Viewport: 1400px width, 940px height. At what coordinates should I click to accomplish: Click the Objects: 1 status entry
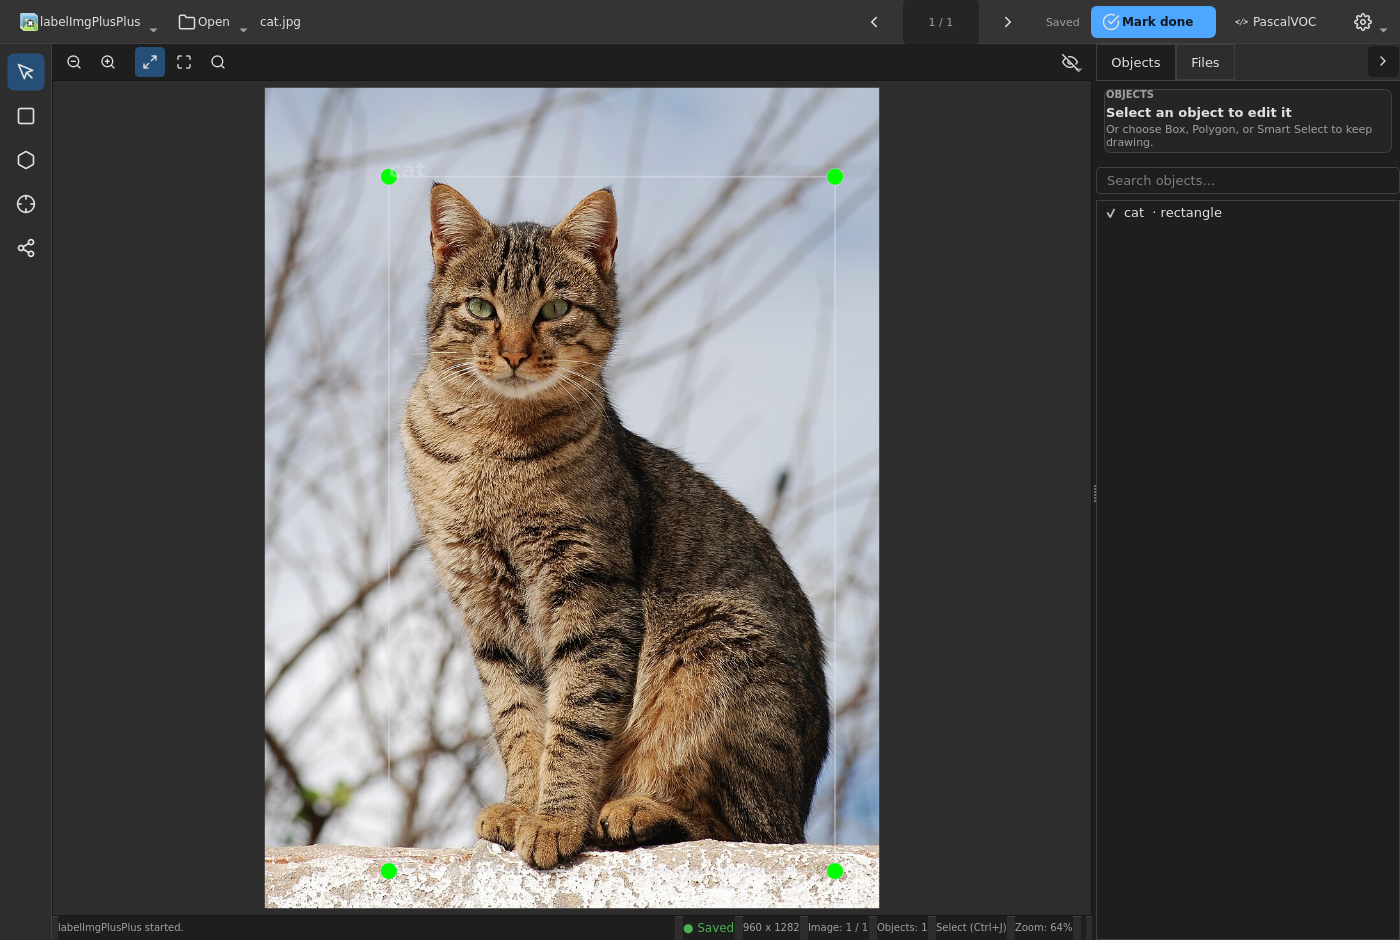(902, 928)
